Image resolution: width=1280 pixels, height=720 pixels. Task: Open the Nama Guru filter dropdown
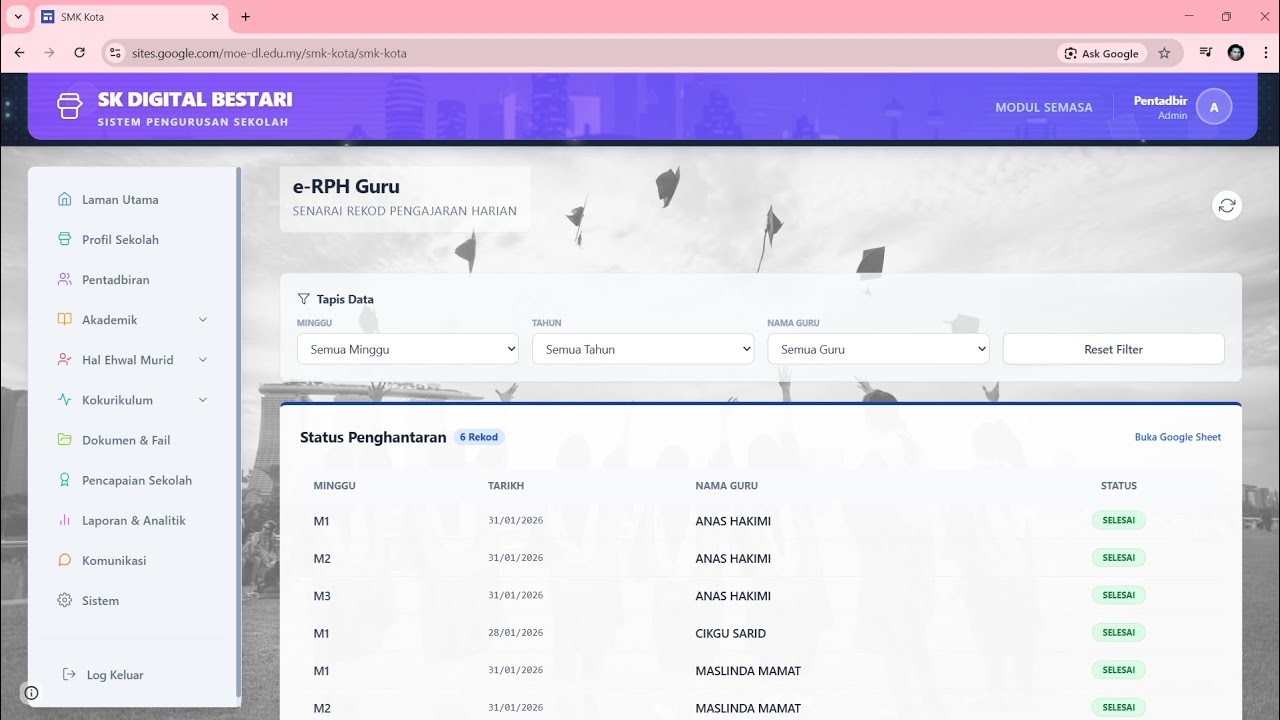pyautogui.click(x=878, y=349)
